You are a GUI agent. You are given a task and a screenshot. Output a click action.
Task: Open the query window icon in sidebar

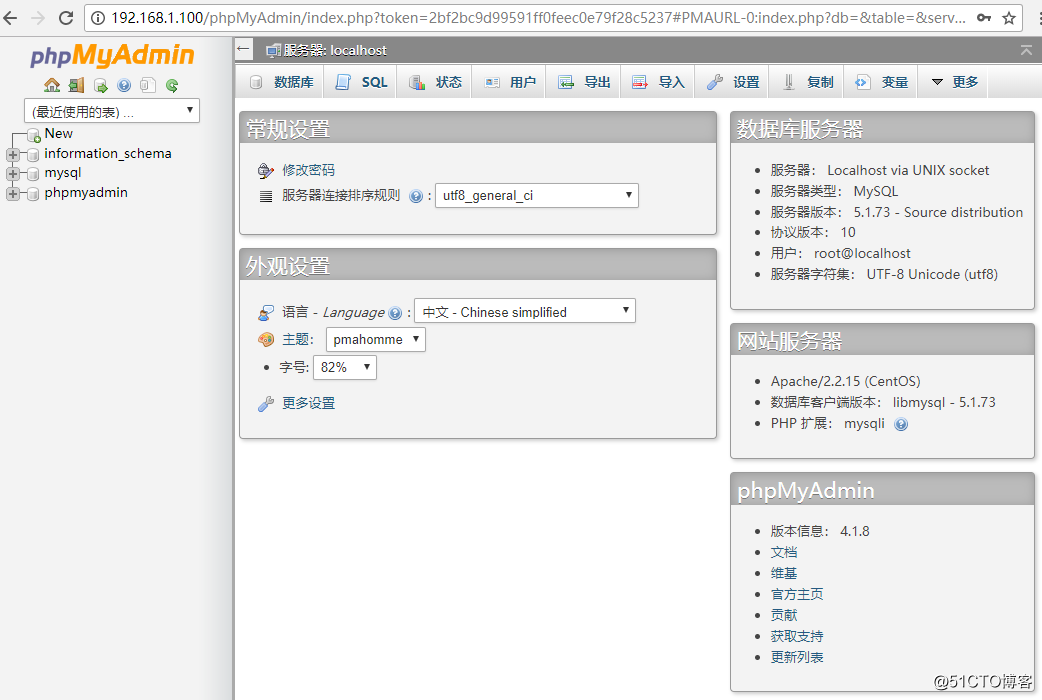(100, 85)
